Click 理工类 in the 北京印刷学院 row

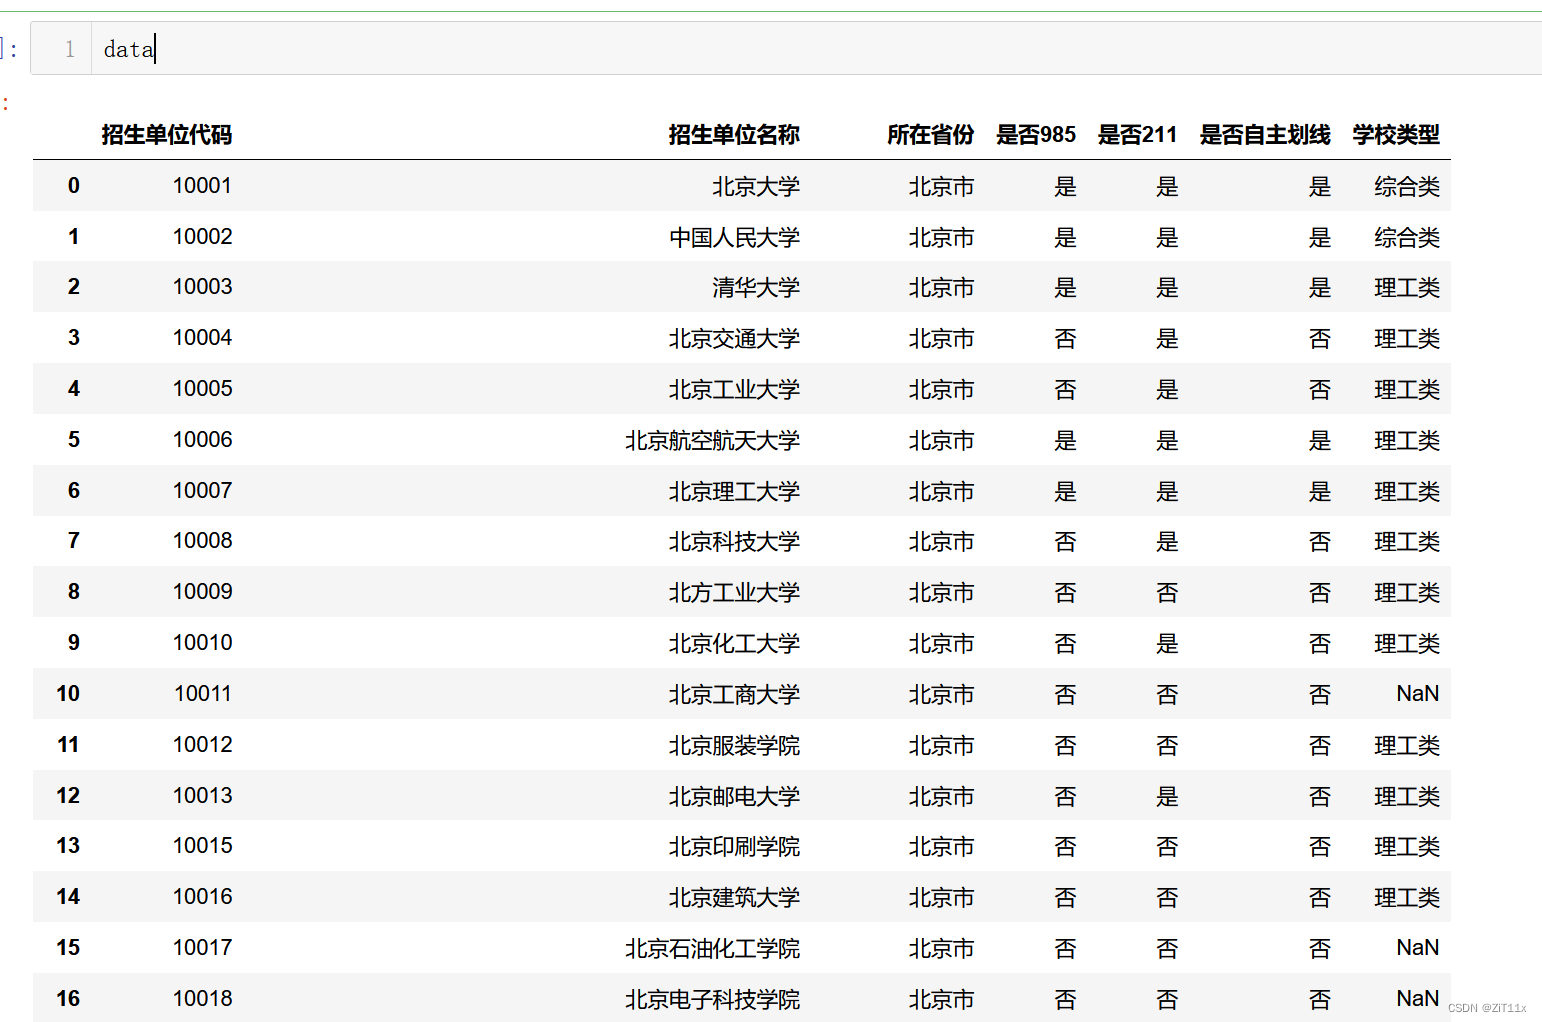tap(1407, 847)
